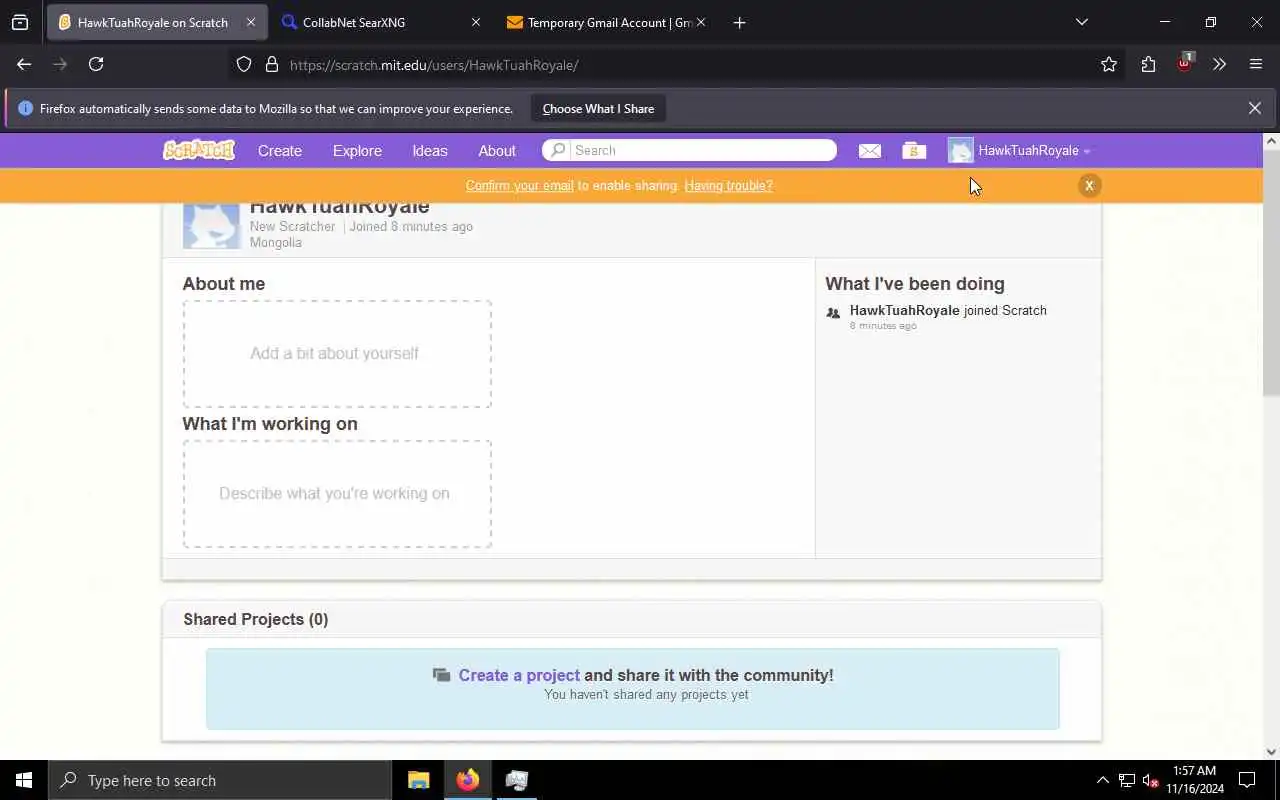Click the tracking protection shield icon
Screen dimensions: 1280x800
coord(244,65)
